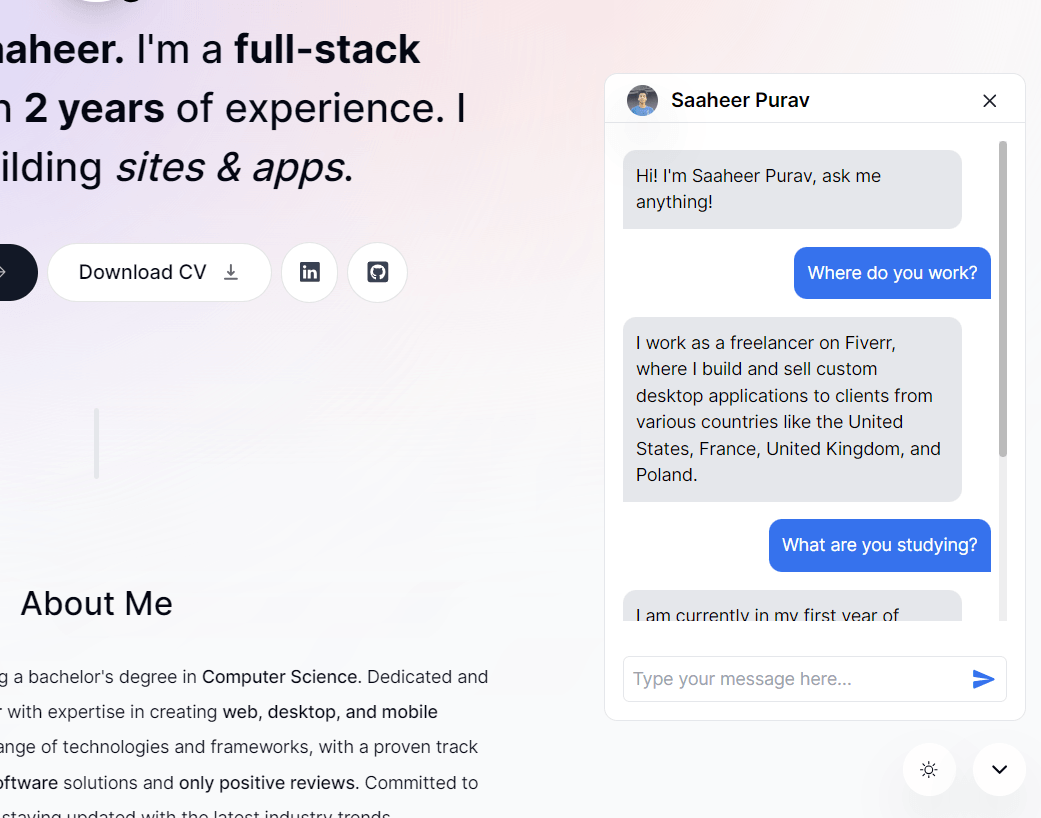Toggle the light/dark theme sun button
The image size is (1041, 818).
point(929,770)
